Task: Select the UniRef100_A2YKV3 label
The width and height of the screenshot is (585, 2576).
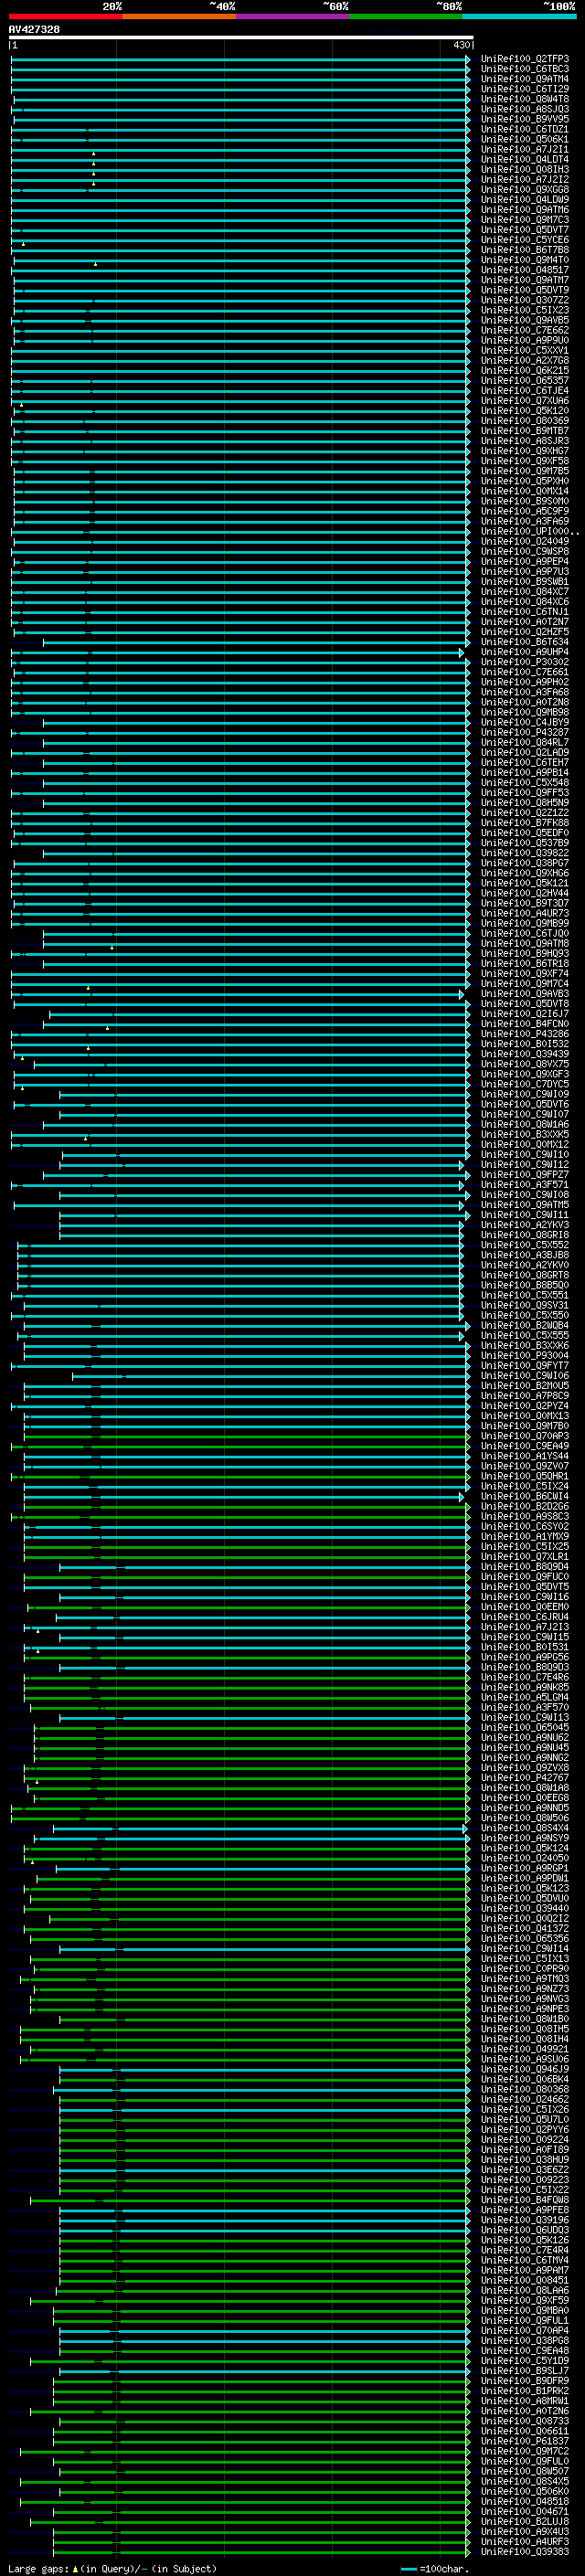Action: coord(525,1225)
